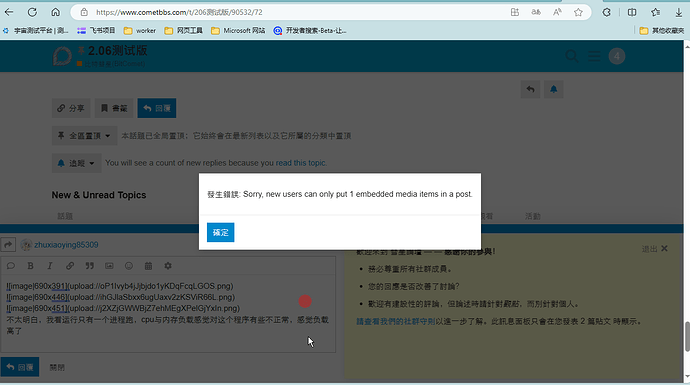Confirm the error dialog with 確定

tap(220, 232)
